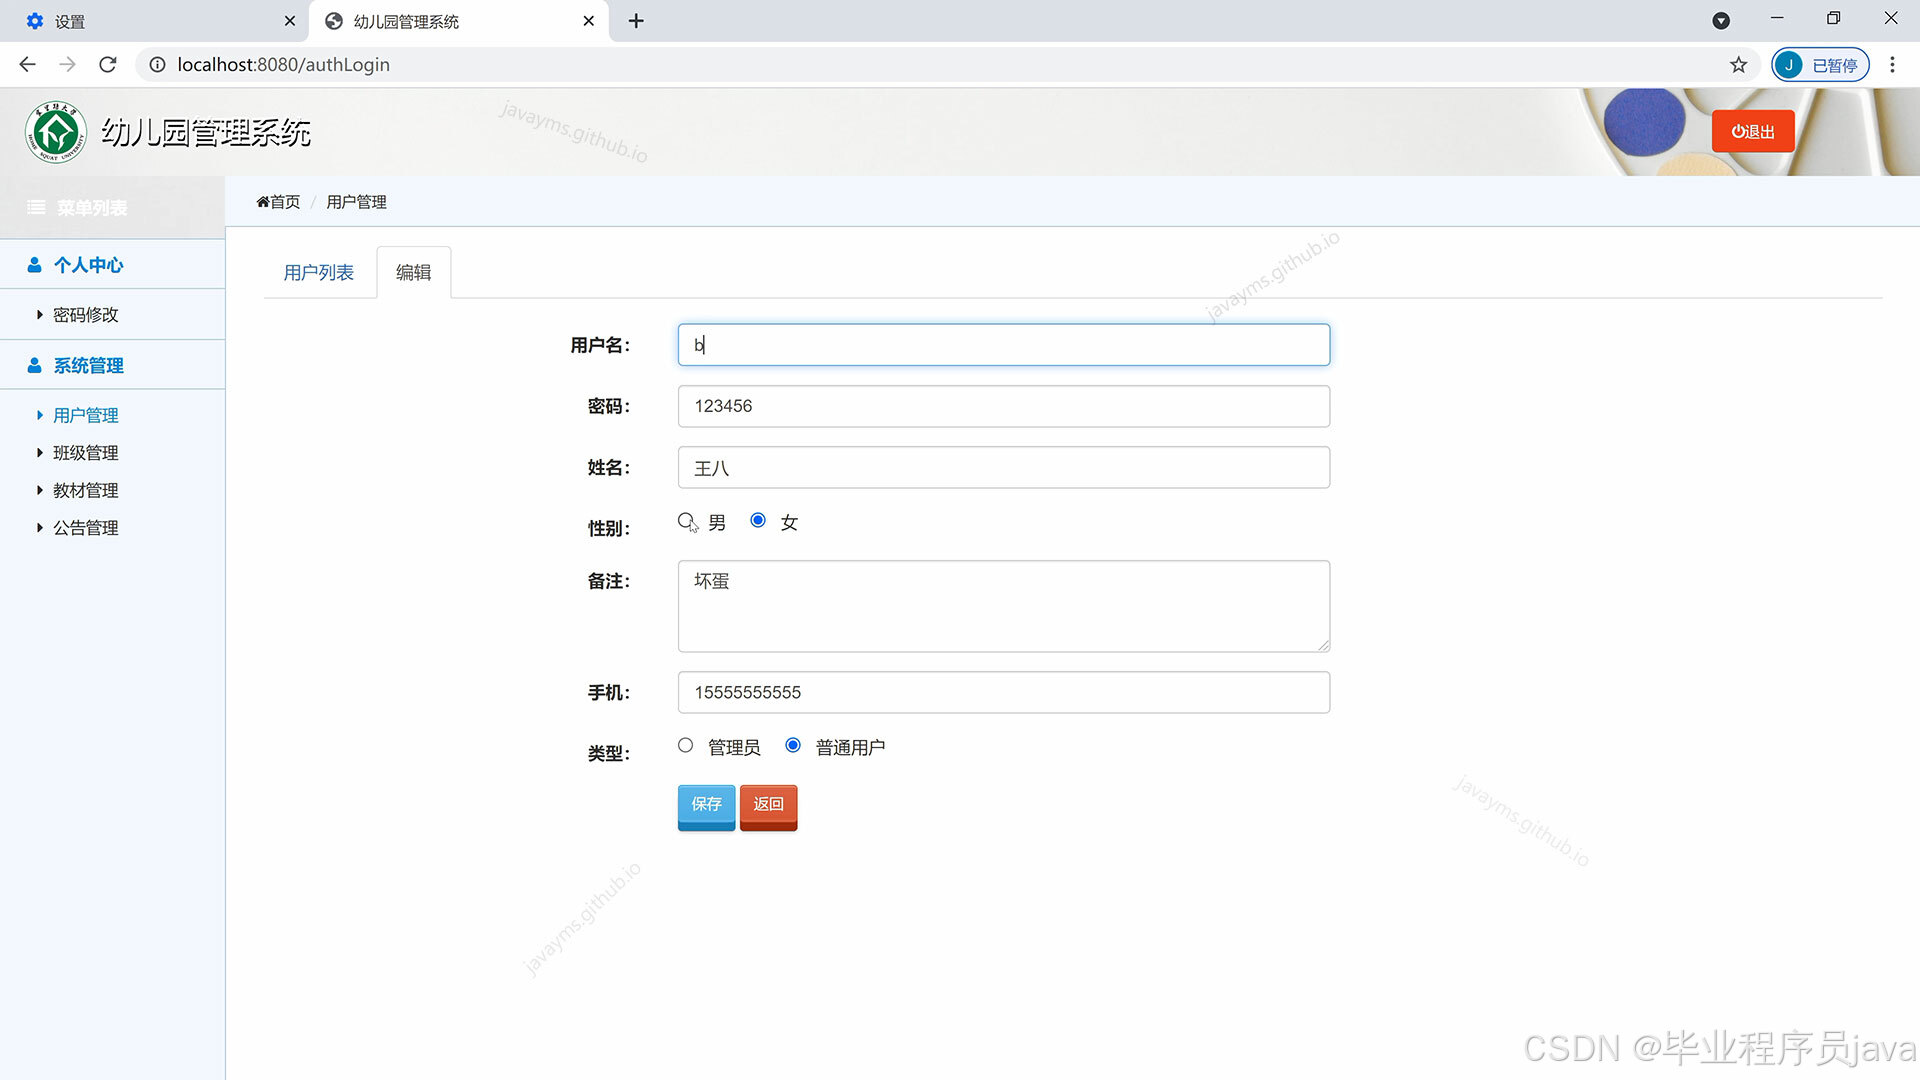The image size is (1920, 1080).
Task: Go back using browser back arrow
Action: [x=27, y=64]
